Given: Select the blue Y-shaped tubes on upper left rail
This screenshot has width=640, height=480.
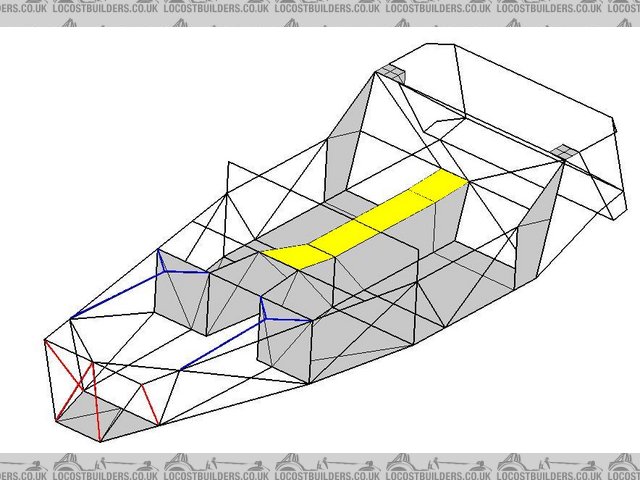Looking at the screenshot, I should tap(165, 269).
